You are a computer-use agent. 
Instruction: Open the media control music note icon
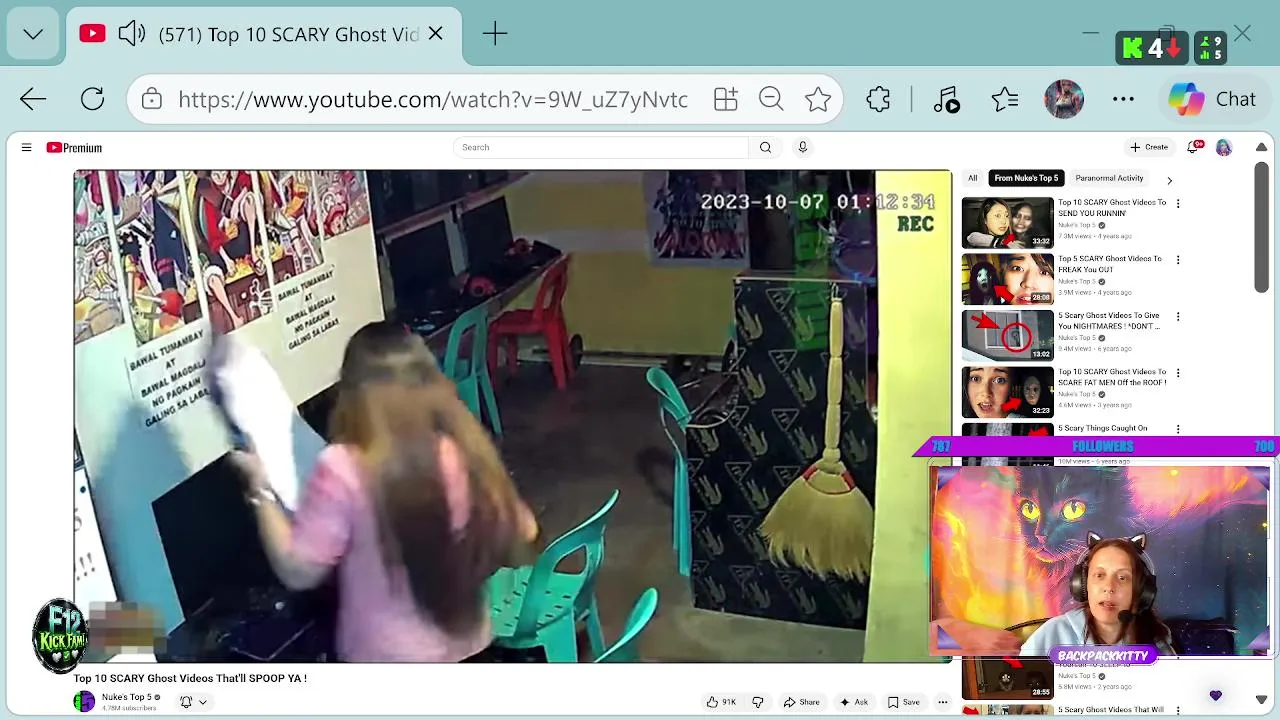(x=946, y=99)
